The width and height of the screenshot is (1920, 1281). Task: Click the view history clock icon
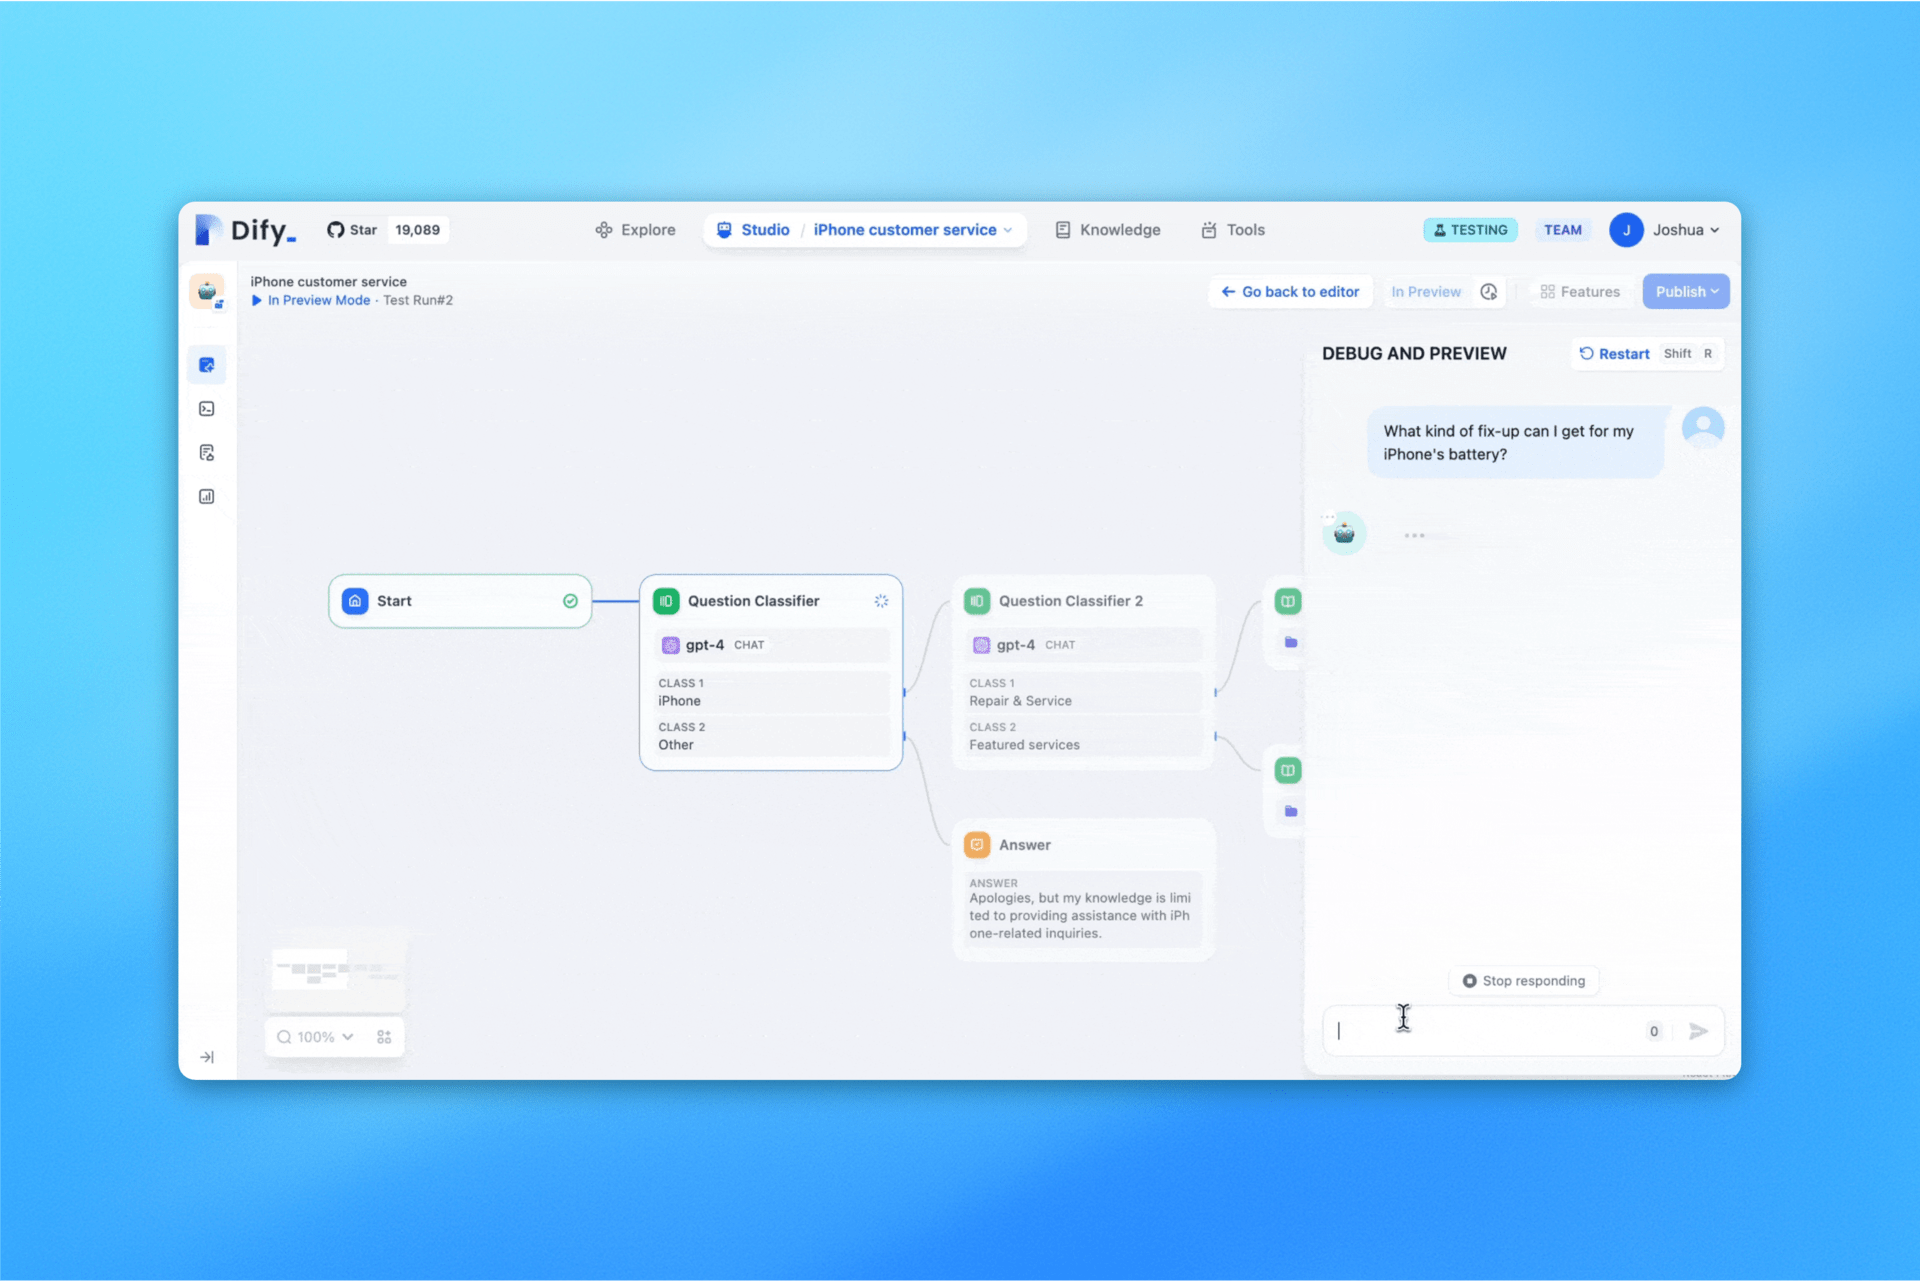1489,292
